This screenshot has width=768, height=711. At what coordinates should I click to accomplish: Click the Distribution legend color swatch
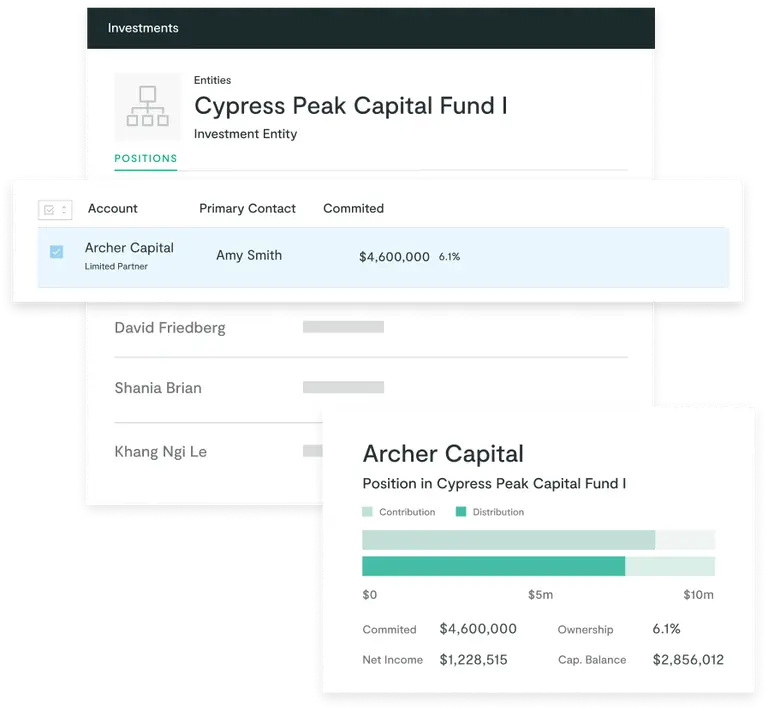pyautogui.click(x=461, y=512)
